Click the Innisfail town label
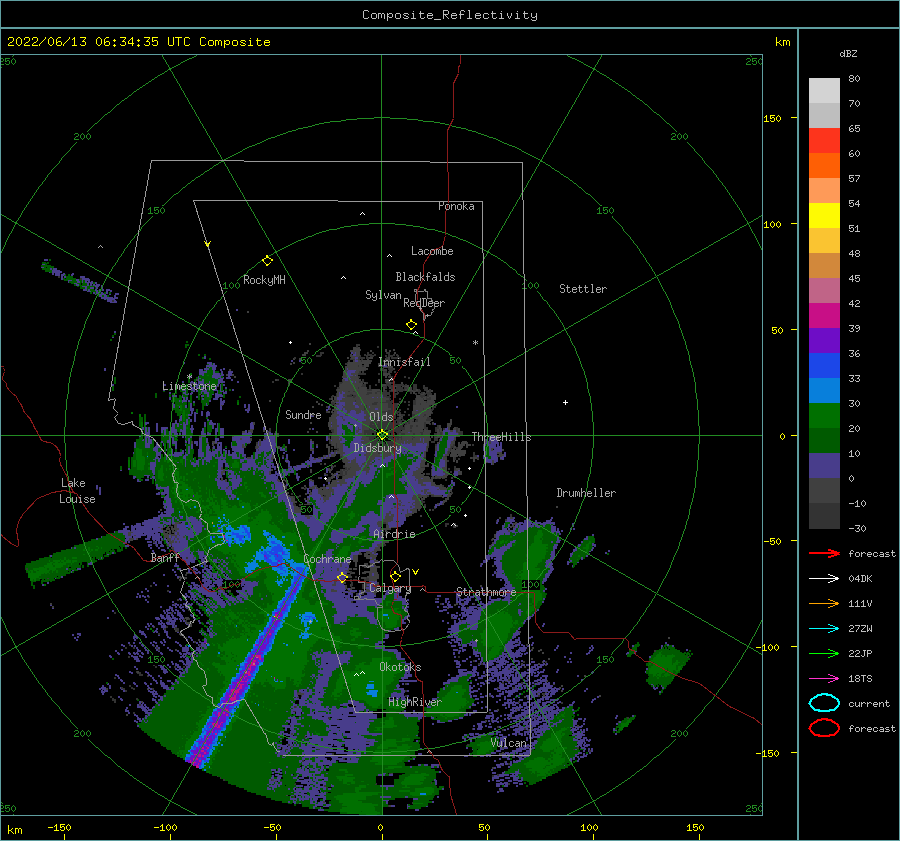This screenshot has height=841, width=900. [x=404, y=362]
